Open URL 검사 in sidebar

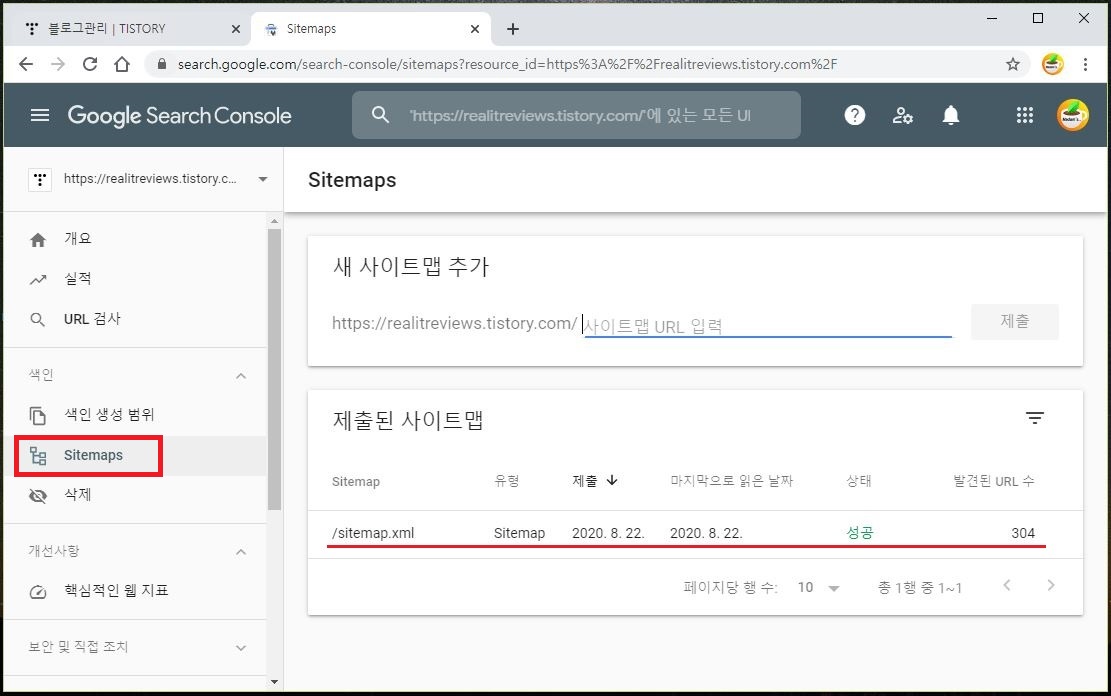click(135, 320)
